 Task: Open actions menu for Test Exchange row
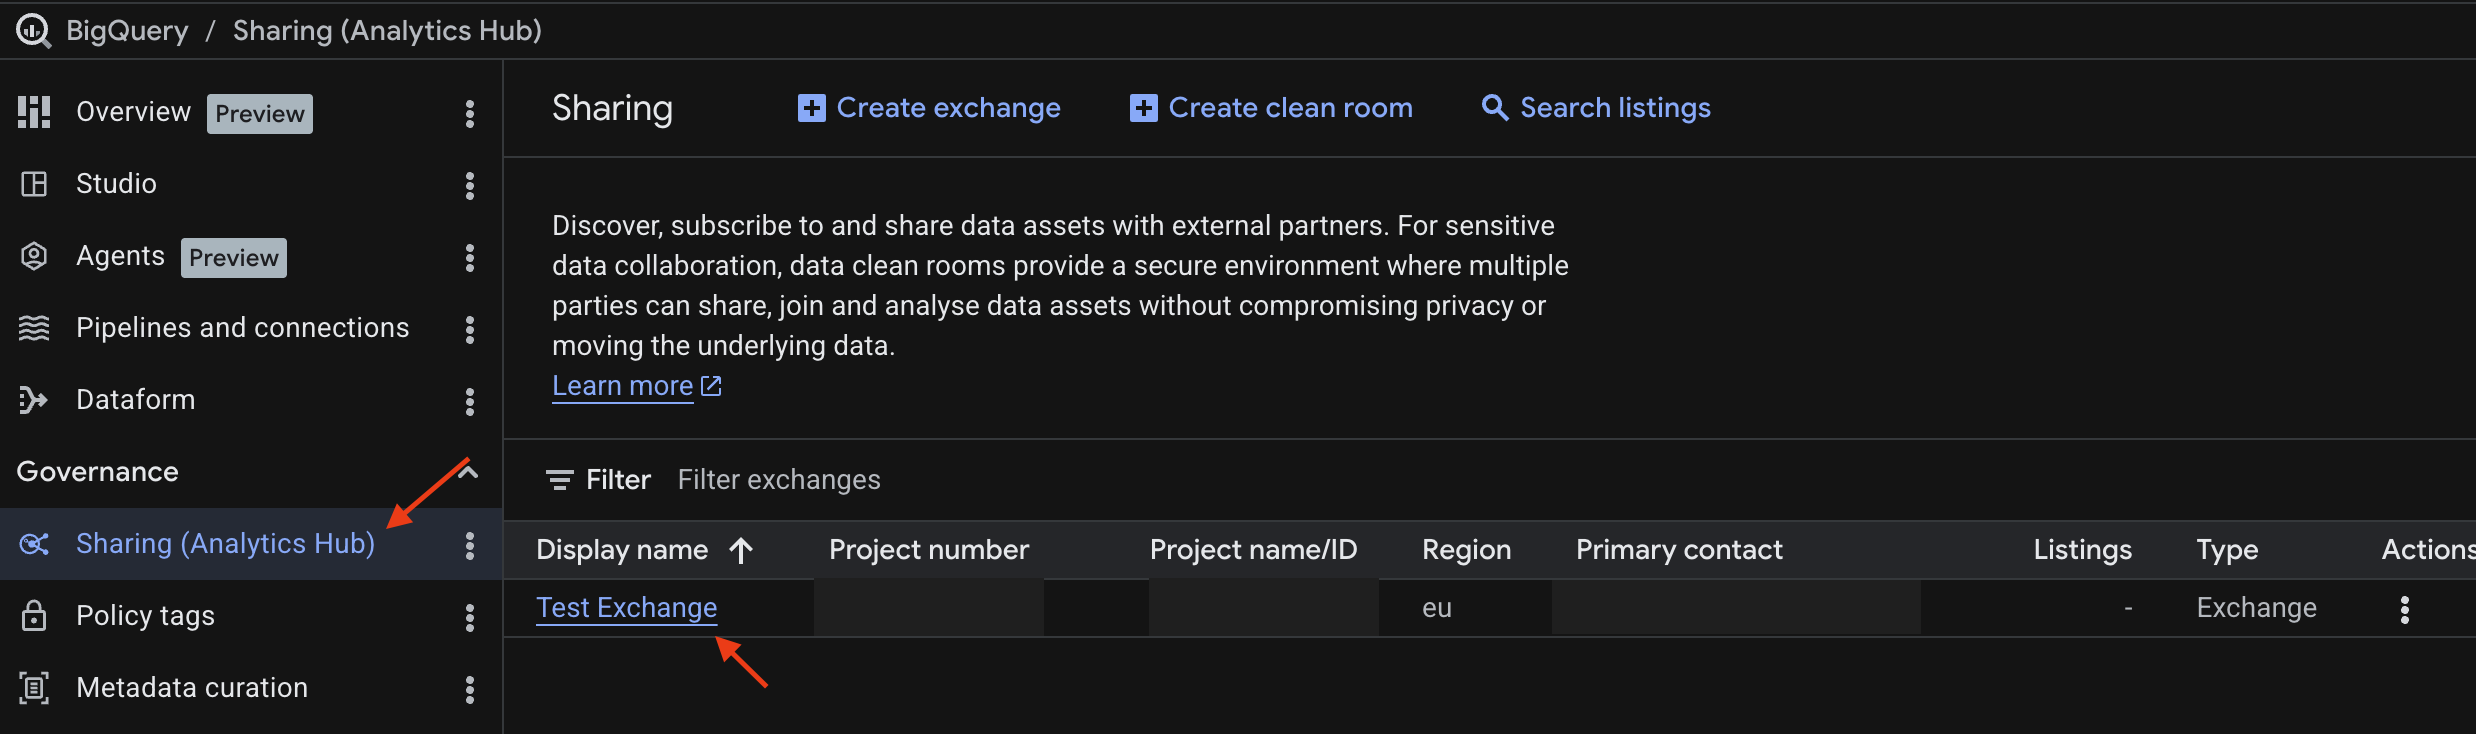click(2405, 609)
